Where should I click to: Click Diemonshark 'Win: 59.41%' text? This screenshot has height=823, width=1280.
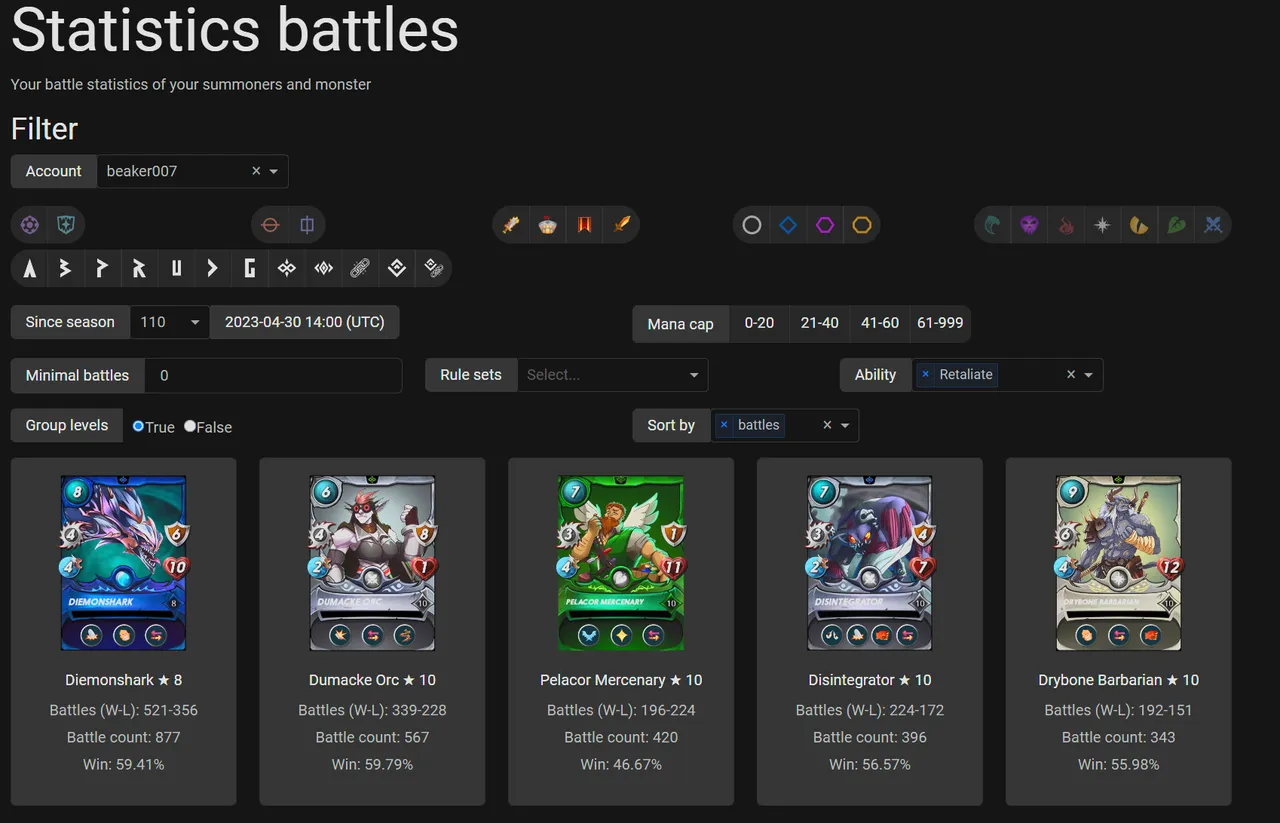click(x=124, y=764)
